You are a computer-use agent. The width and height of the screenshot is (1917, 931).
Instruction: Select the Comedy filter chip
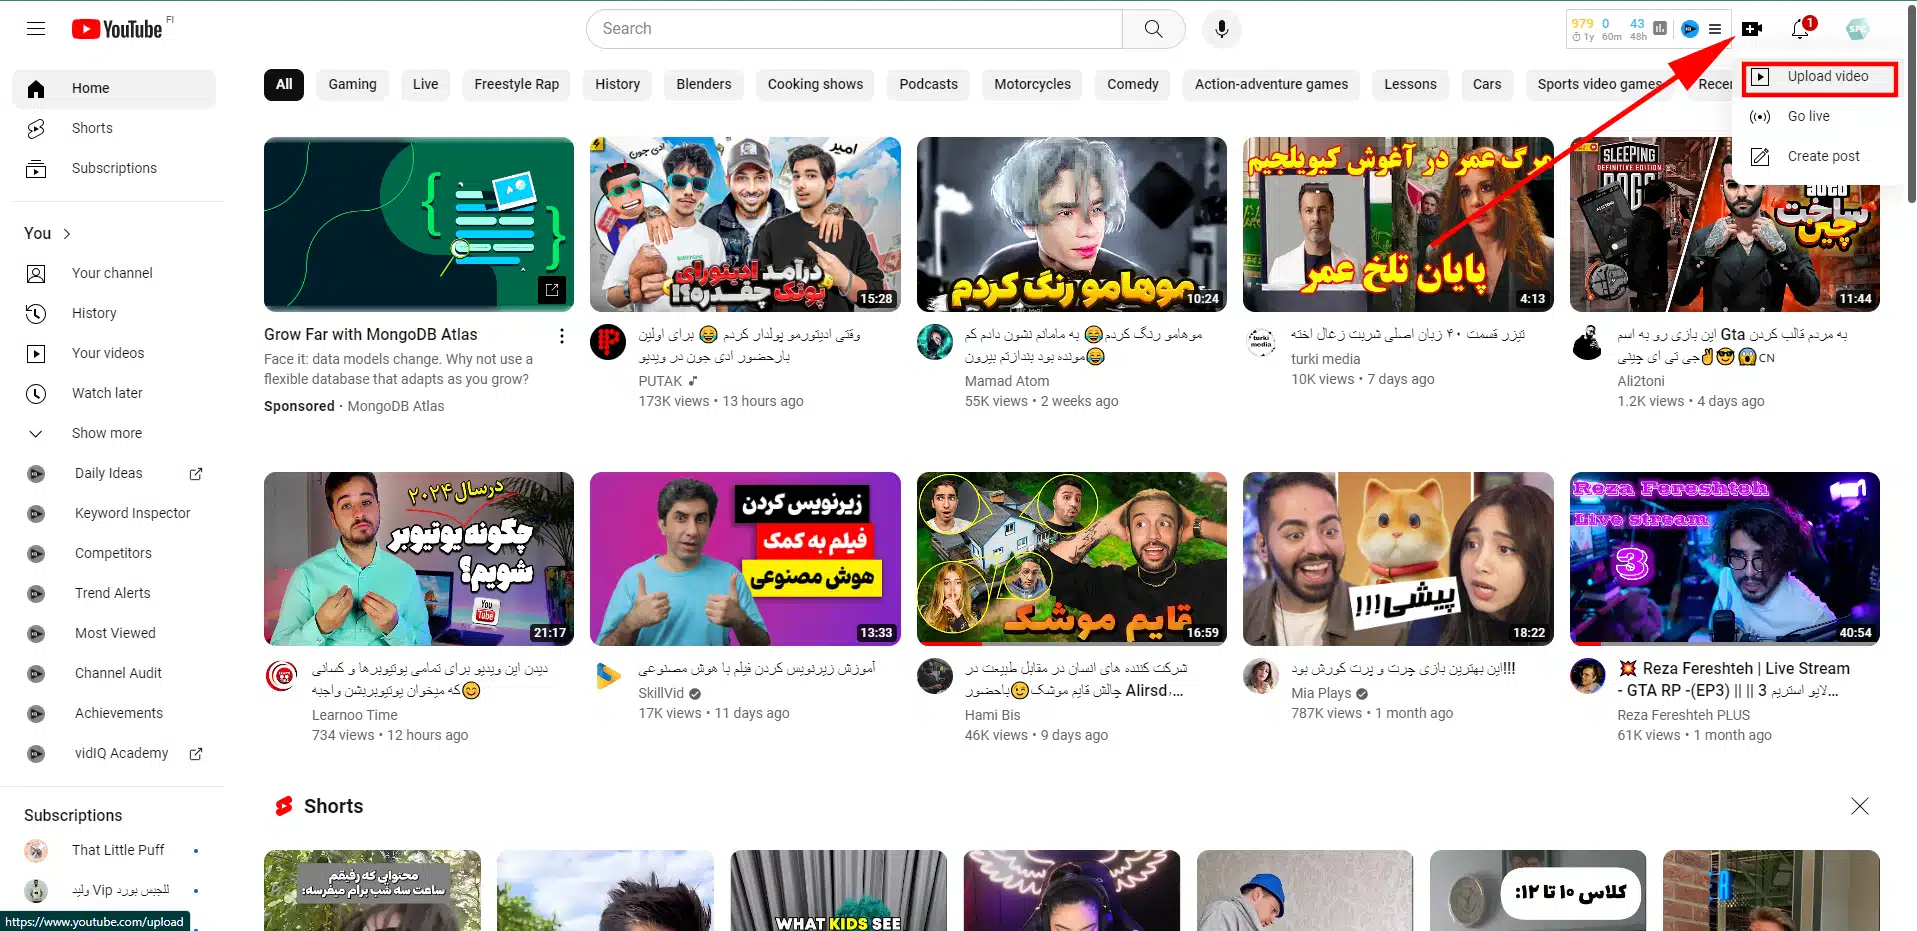pos(1131,84)
